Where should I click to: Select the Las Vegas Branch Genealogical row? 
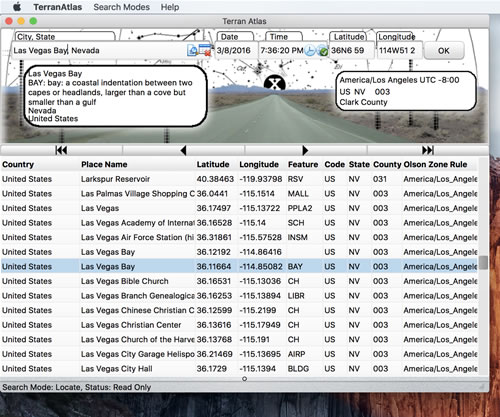point(239,296)
